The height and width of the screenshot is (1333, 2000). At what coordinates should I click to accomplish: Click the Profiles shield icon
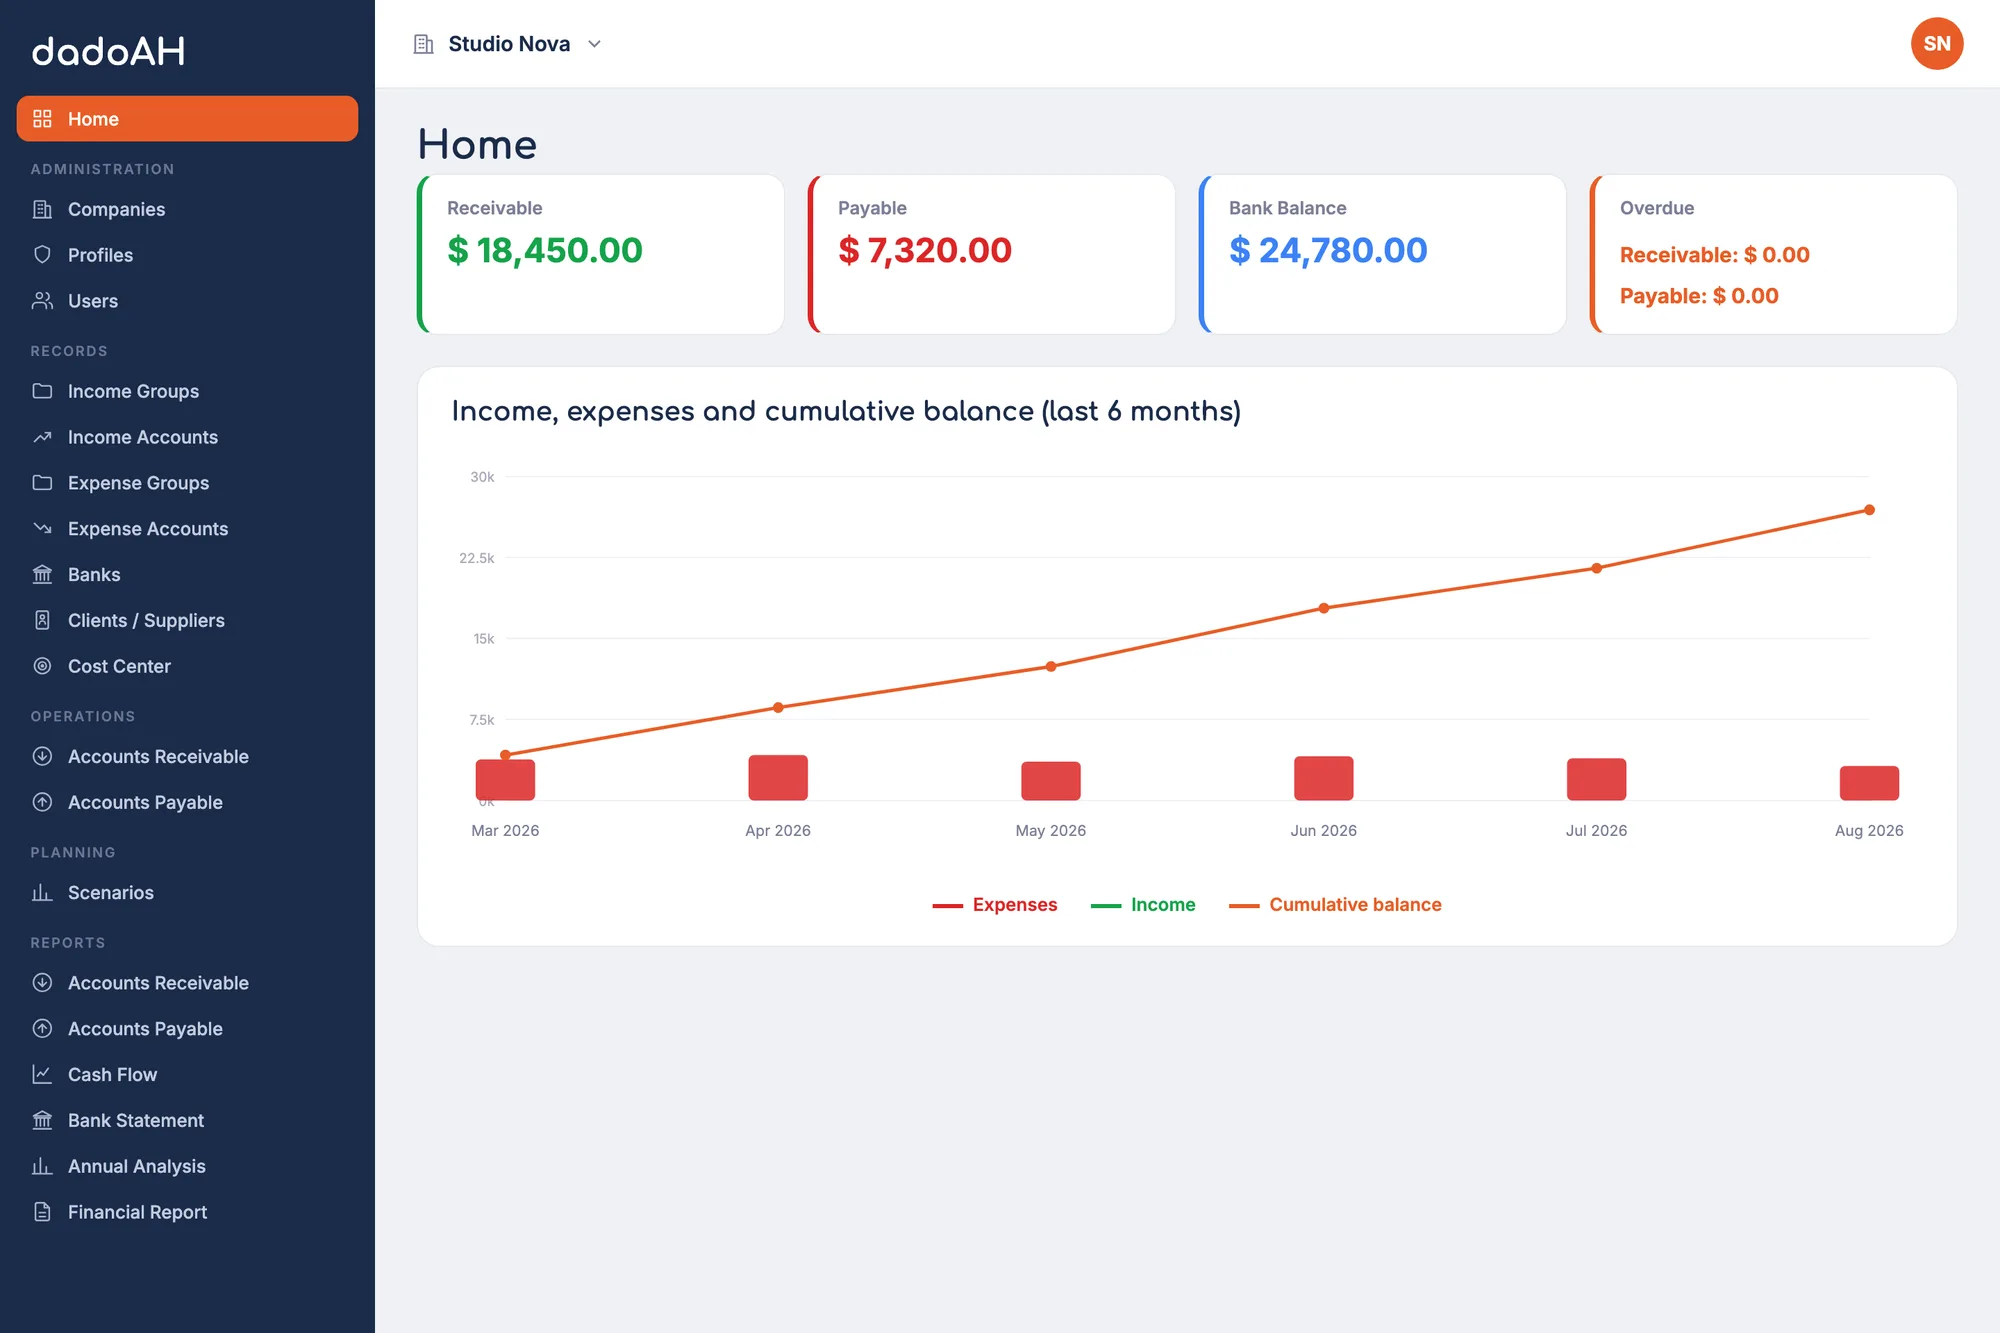coord(42,255)
